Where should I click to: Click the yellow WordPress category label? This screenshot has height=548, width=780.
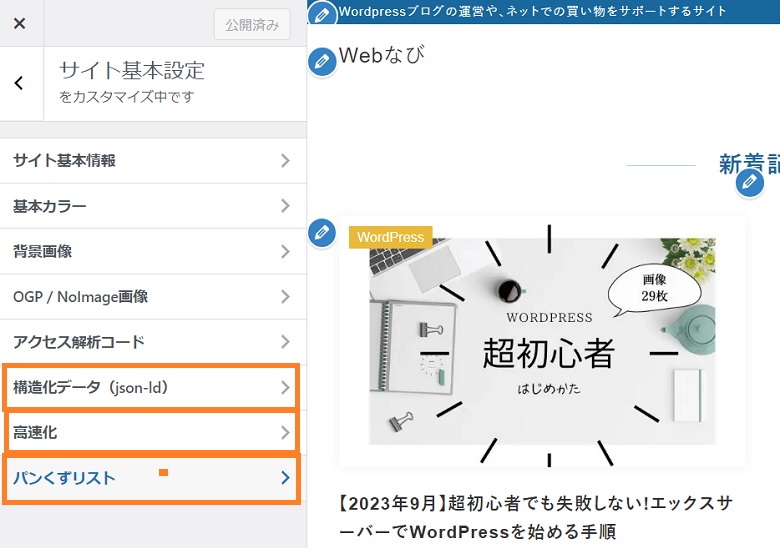tap(390, 237)
